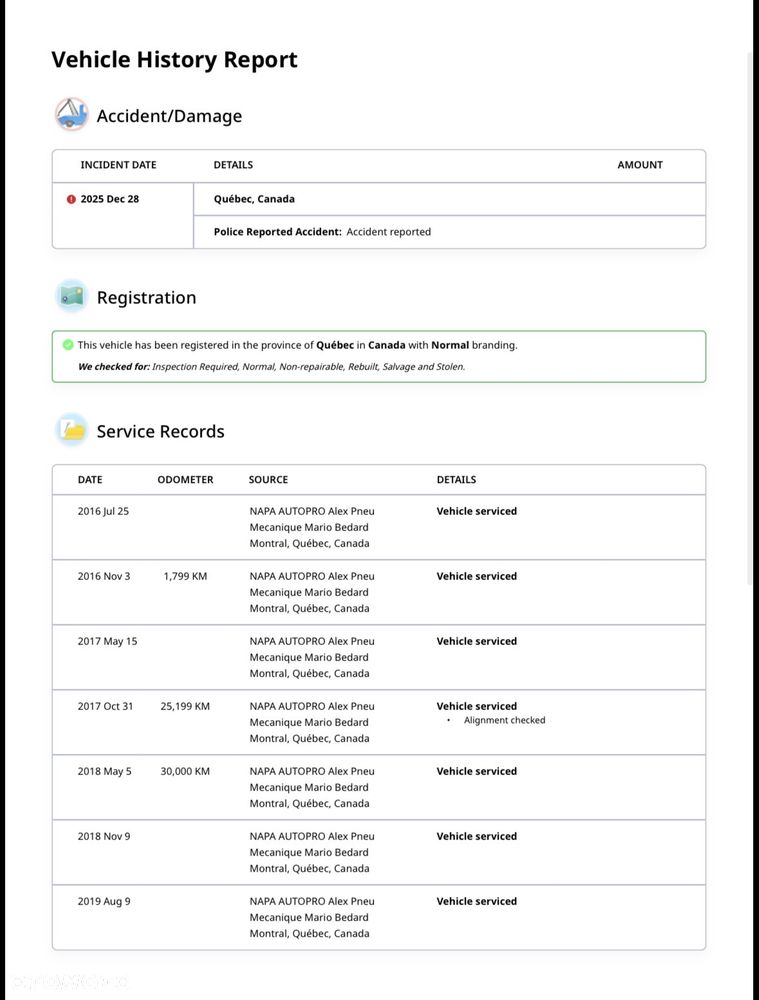Click the registered in Québec statement
Screen dimensions: 759x1000
pyautogui.click(x=297, y=345)
